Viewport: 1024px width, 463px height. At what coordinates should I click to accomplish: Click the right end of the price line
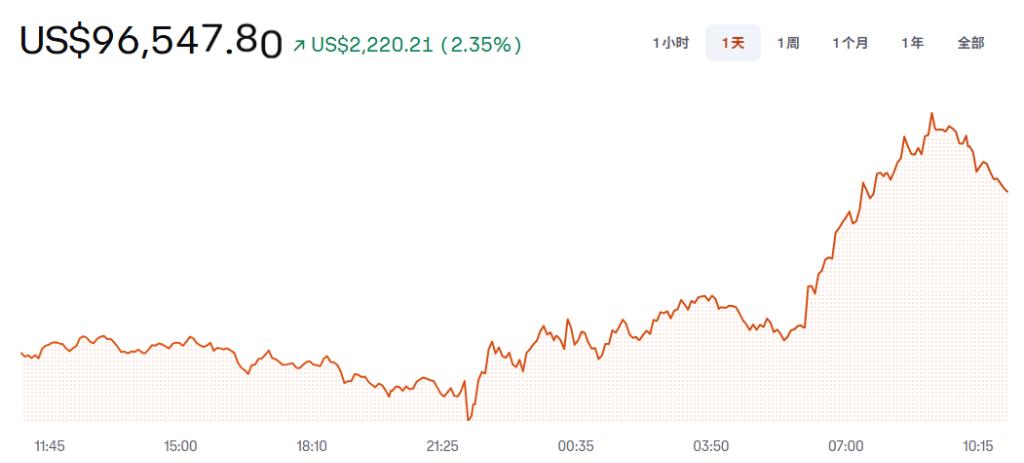[x=1007, y=191]
